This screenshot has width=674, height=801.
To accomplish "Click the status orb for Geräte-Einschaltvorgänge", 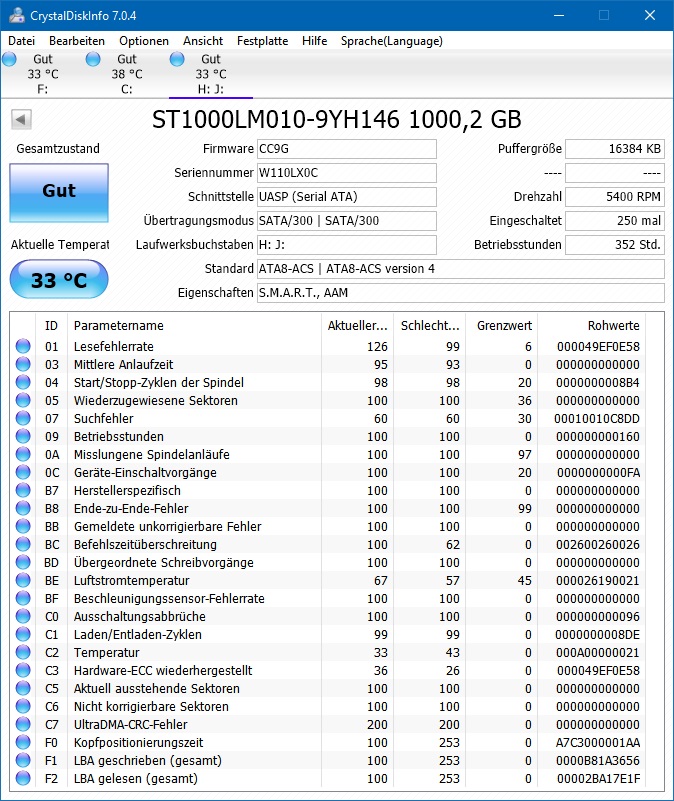I will coord(23,473).
